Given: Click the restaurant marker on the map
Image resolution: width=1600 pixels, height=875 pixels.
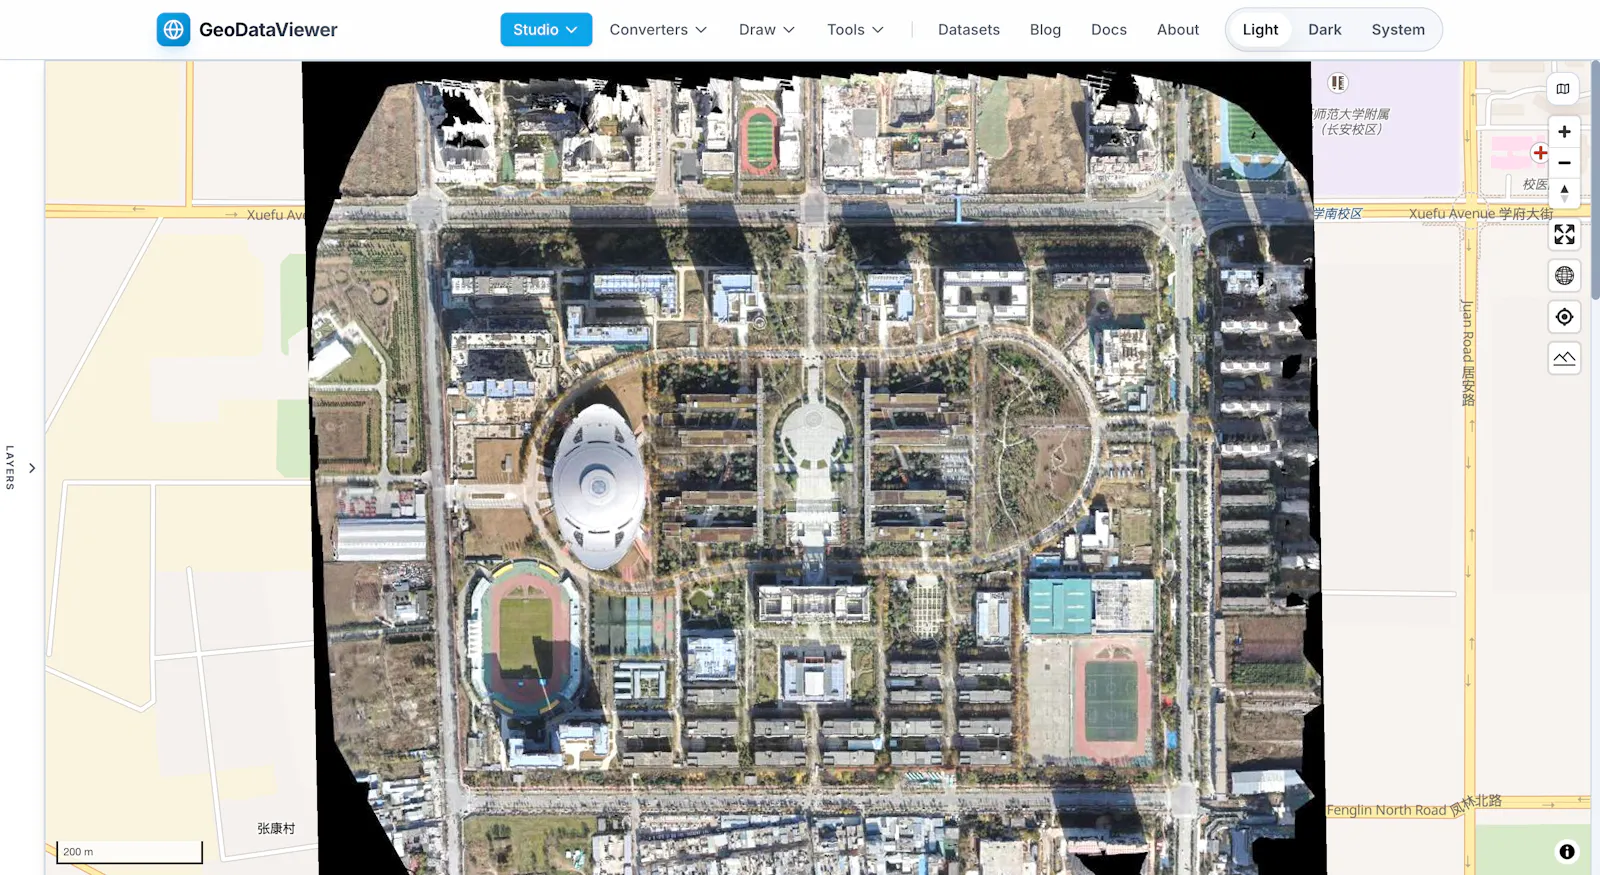Looking at the screenshot, I should (1338, 83).
